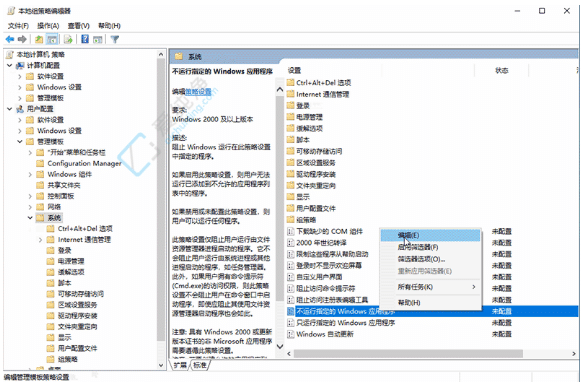
Task: Click description pane scrollbar down arrow
Action: click(280, 347)
